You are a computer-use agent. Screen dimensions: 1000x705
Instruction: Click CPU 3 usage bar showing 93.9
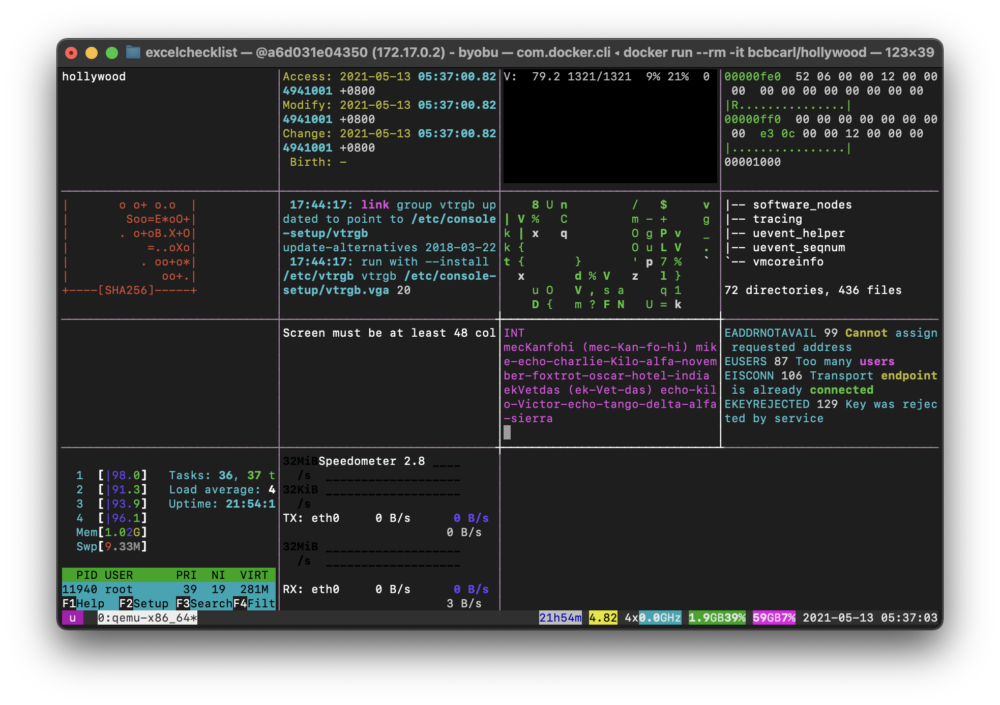point(122,504)
